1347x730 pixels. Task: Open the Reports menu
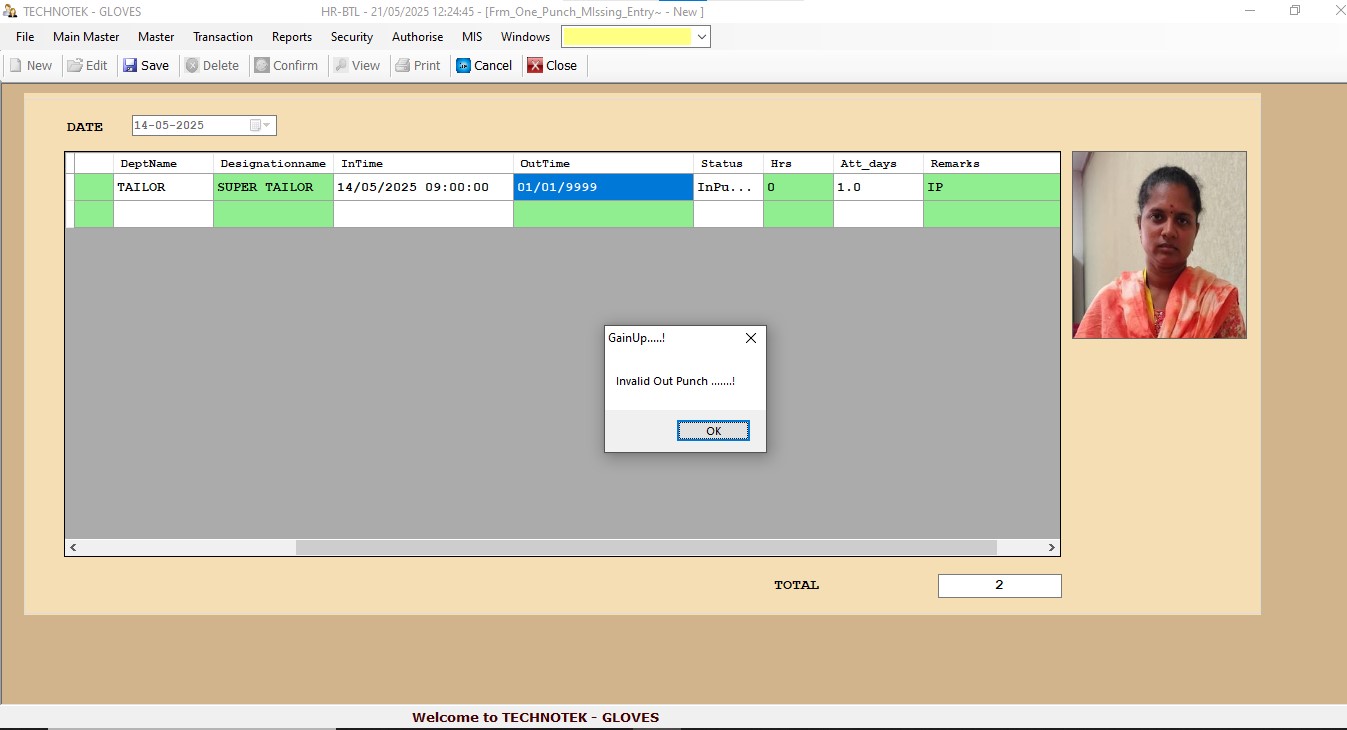point(292,37)
